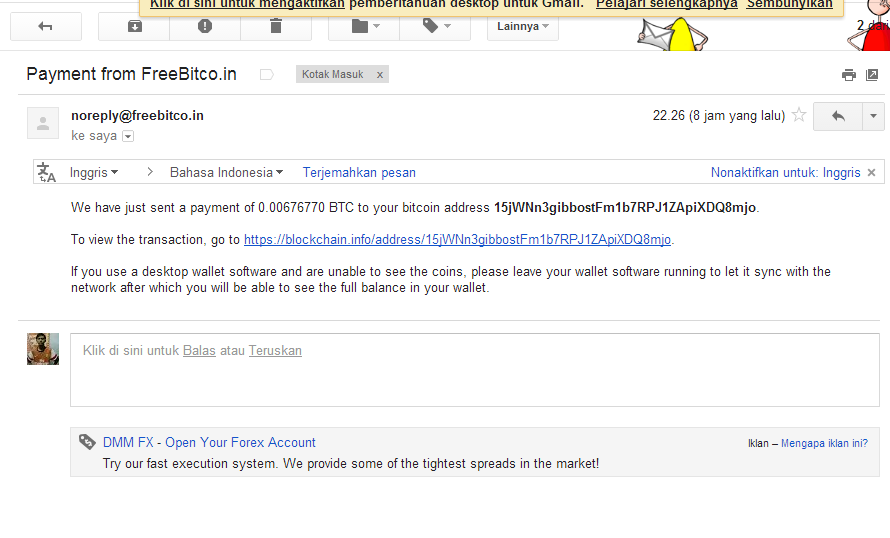The height and width of the screenshot is (538, 890).
Task: Print the whole conversation
Action: tap(849, 75)
